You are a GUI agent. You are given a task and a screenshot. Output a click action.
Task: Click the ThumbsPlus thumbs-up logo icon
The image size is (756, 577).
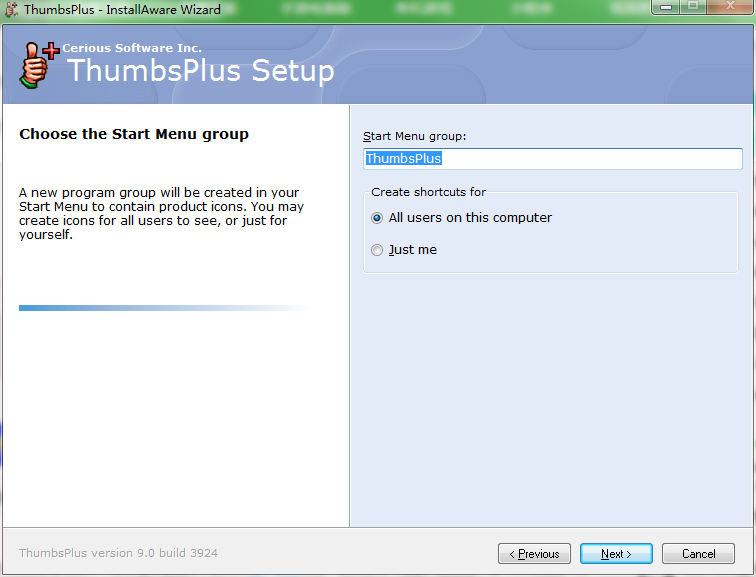39,65
